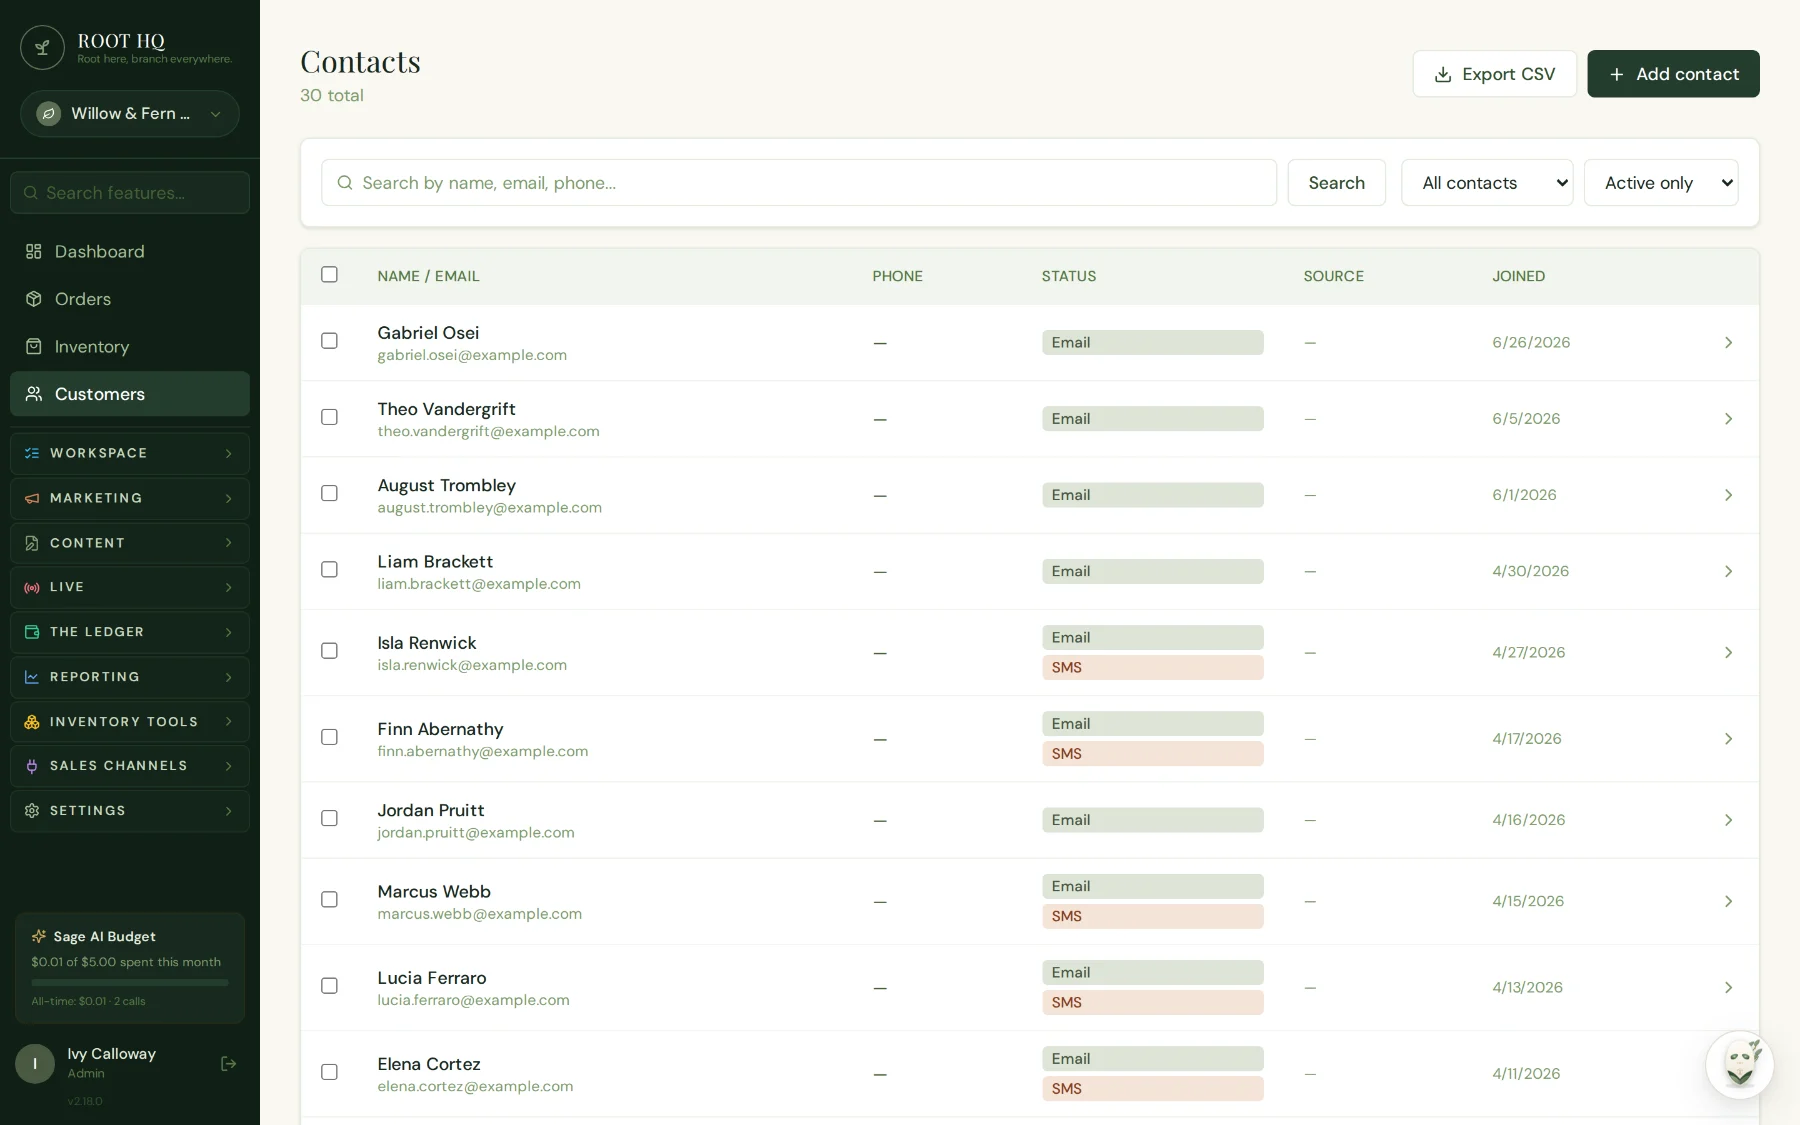Click Isla Renwick's SMS status badge
Viewport: 1800px width, 1125px height.
1152,667
